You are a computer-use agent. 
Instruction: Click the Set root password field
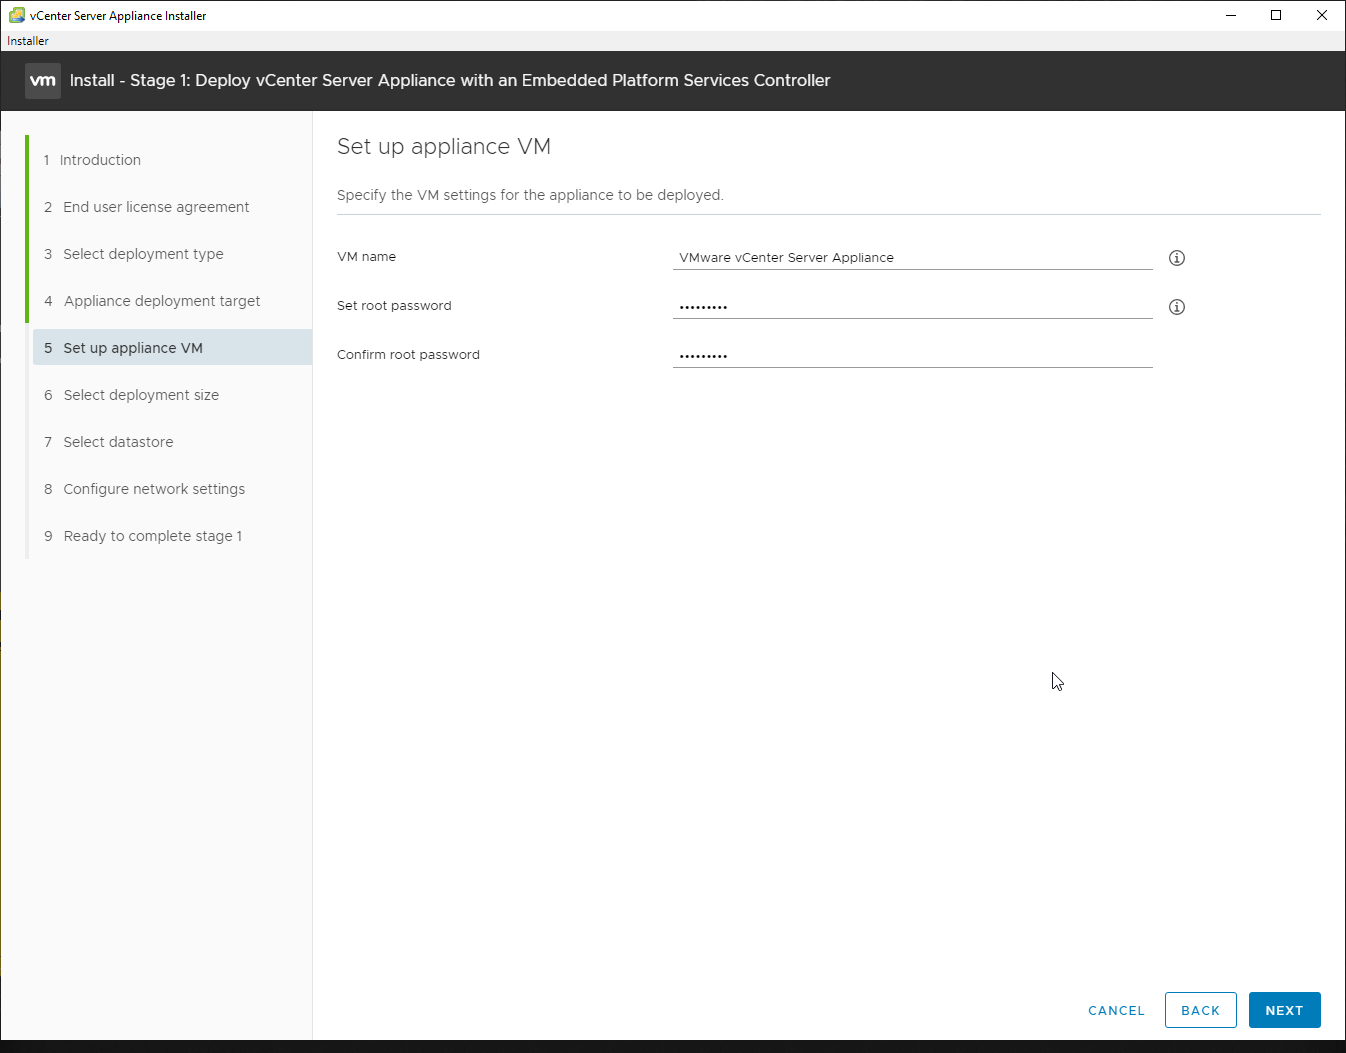point(913,306)
